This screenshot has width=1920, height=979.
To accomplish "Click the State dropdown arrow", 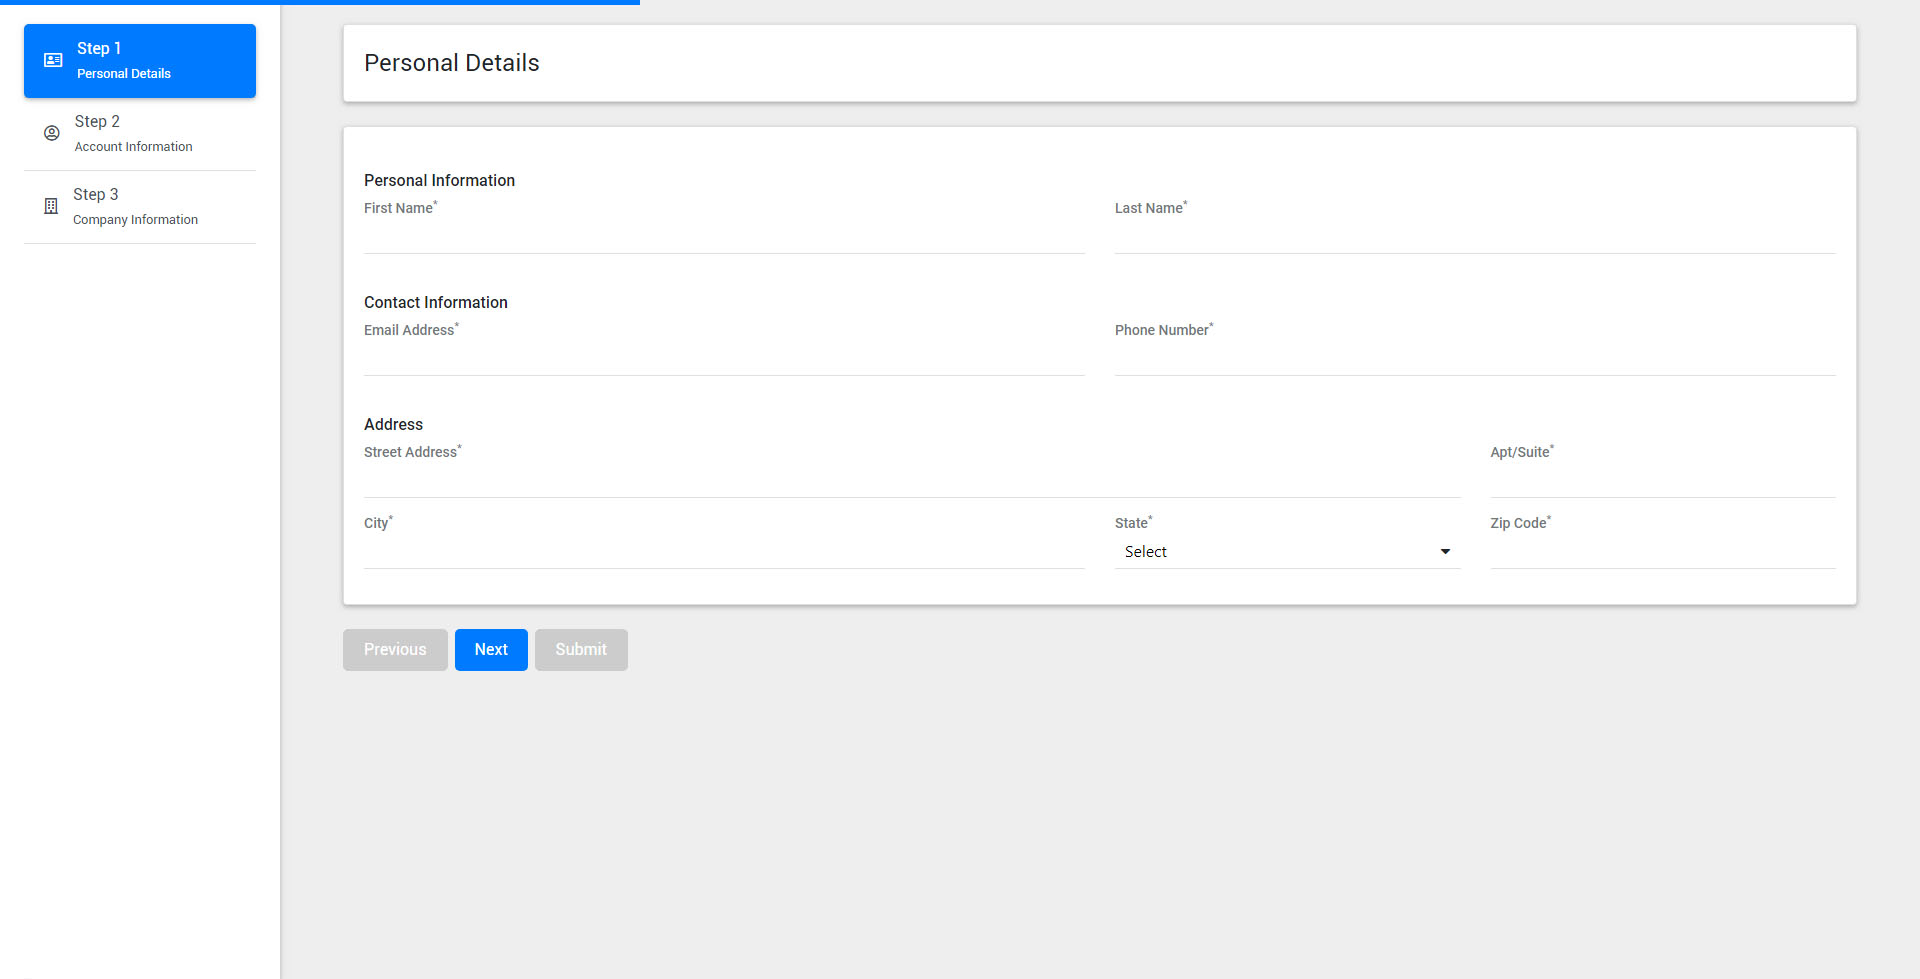I will click(1445, 552).
